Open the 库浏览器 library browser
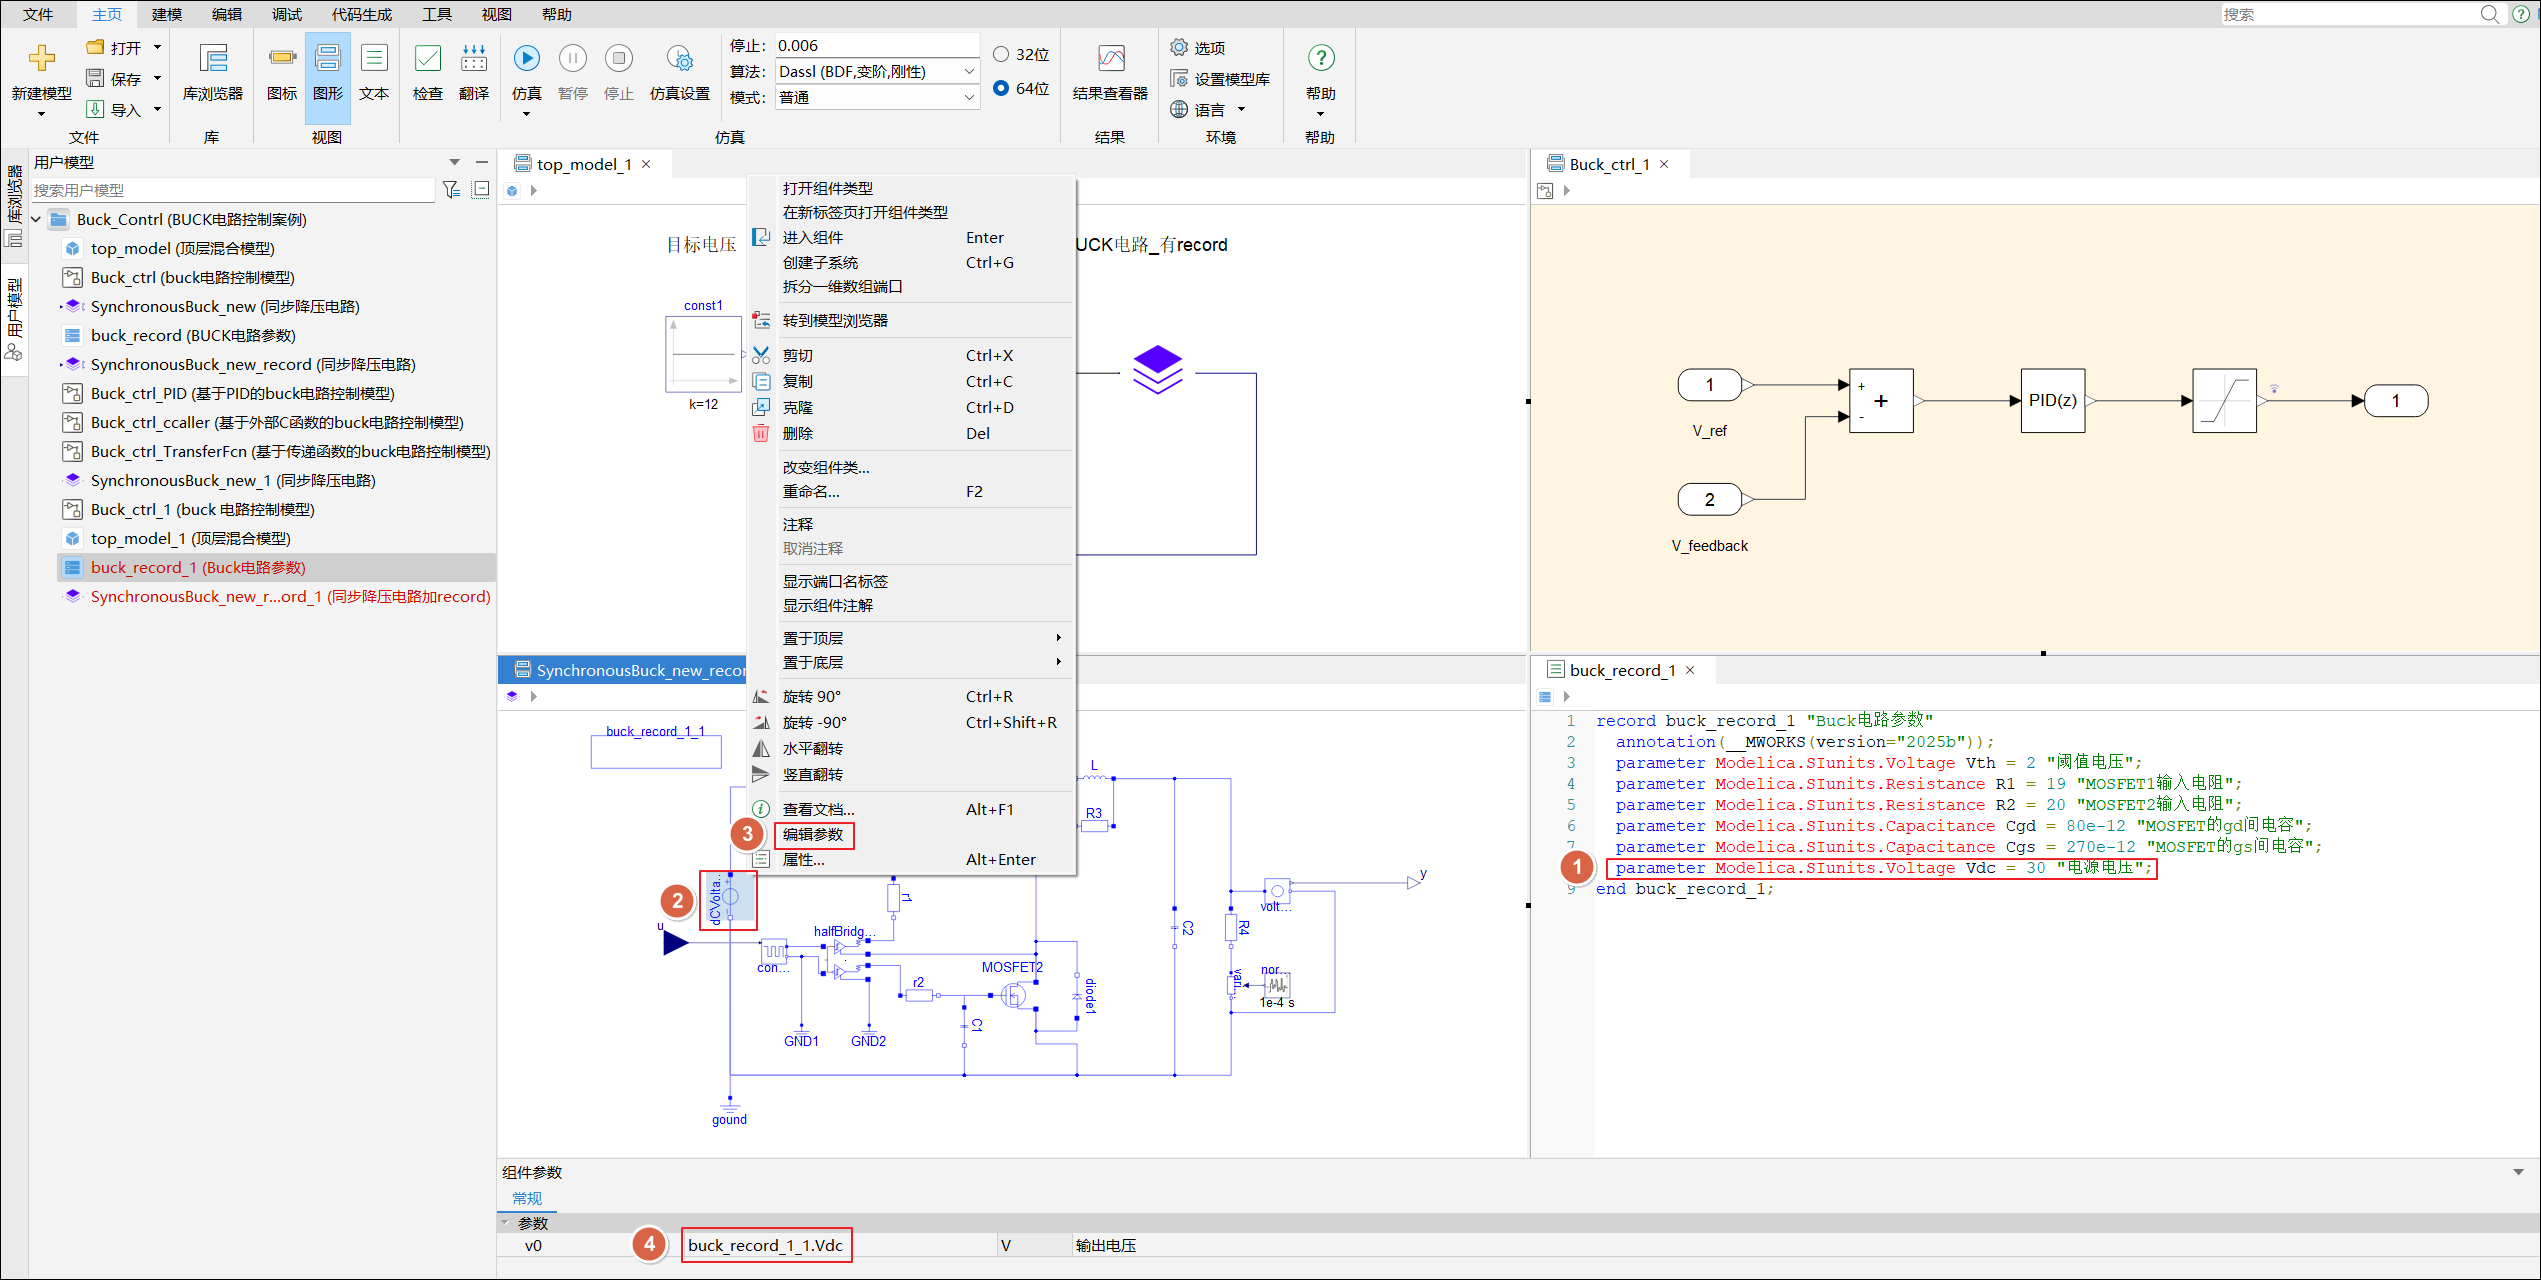2541x1280 pixels. [x=213, y=60]
